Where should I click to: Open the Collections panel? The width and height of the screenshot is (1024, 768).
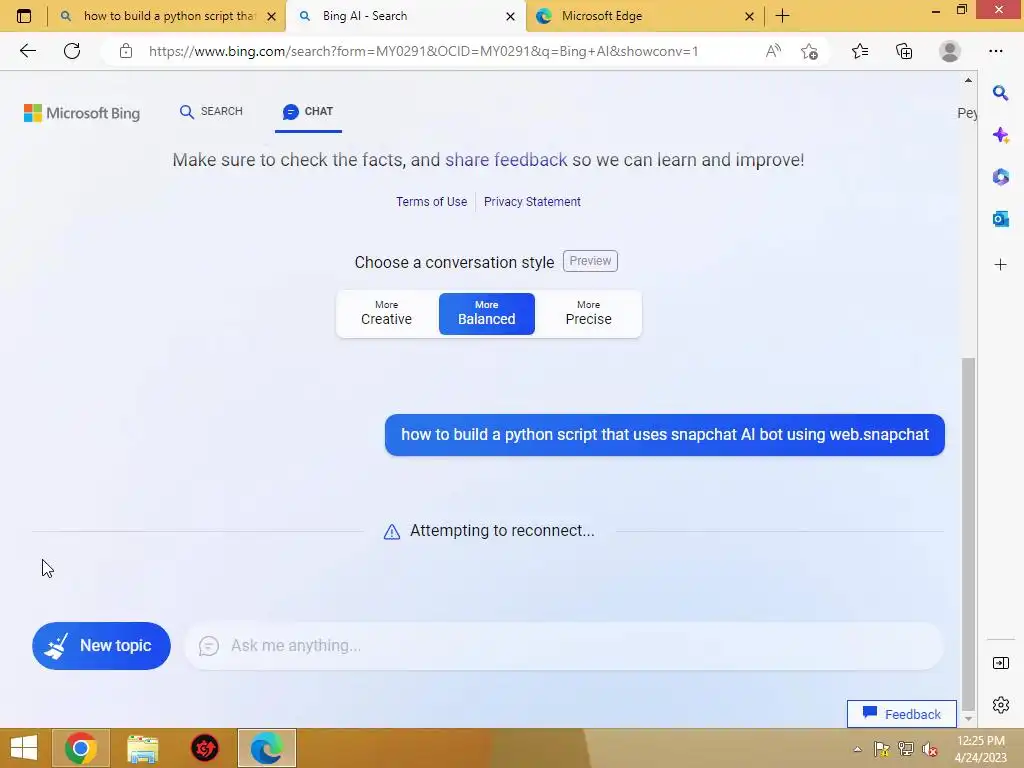[x=904, y=51]
